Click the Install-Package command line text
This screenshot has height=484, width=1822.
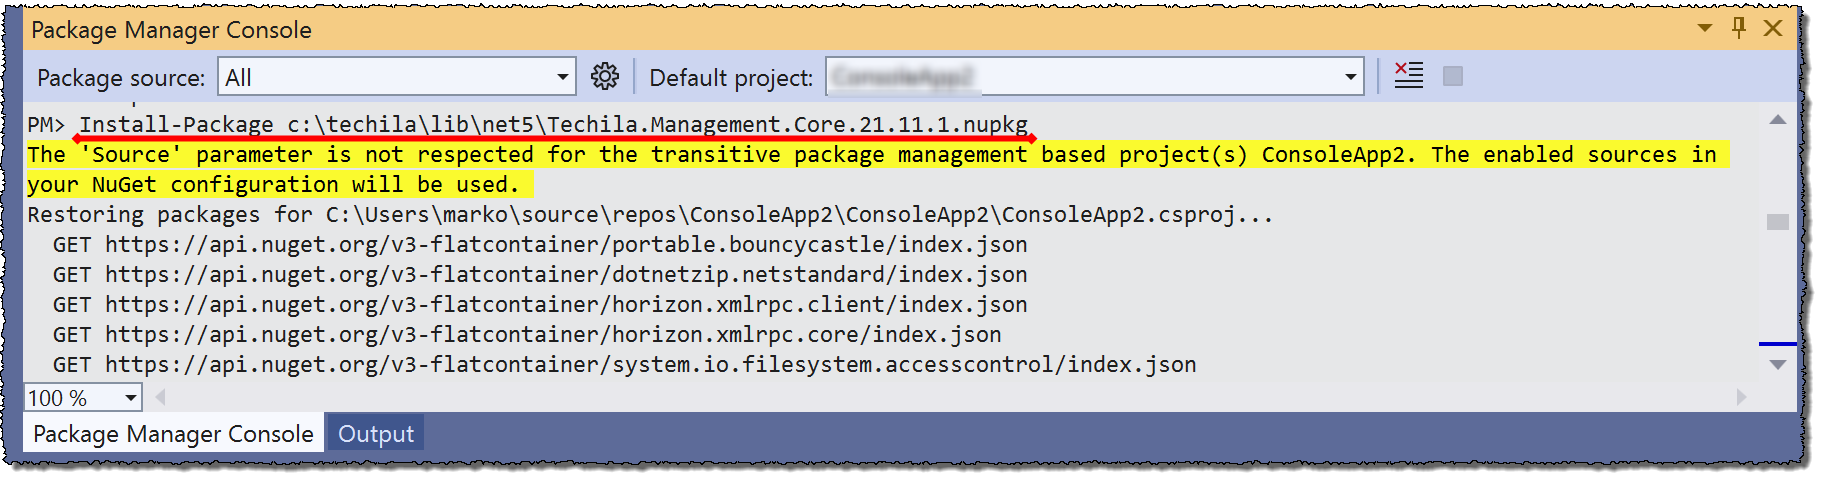click(553, 125)
